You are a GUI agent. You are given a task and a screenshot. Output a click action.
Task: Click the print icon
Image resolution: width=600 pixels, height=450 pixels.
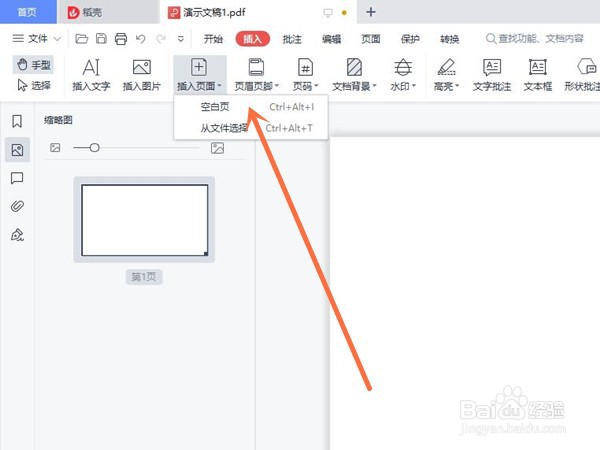(x=121, y=39)
